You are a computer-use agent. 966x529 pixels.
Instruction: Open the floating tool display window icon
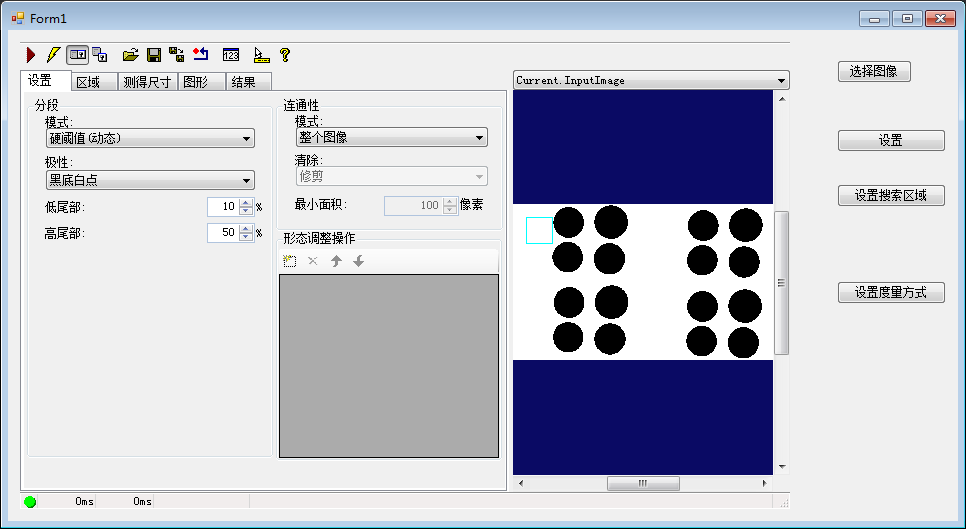point(100,55)
